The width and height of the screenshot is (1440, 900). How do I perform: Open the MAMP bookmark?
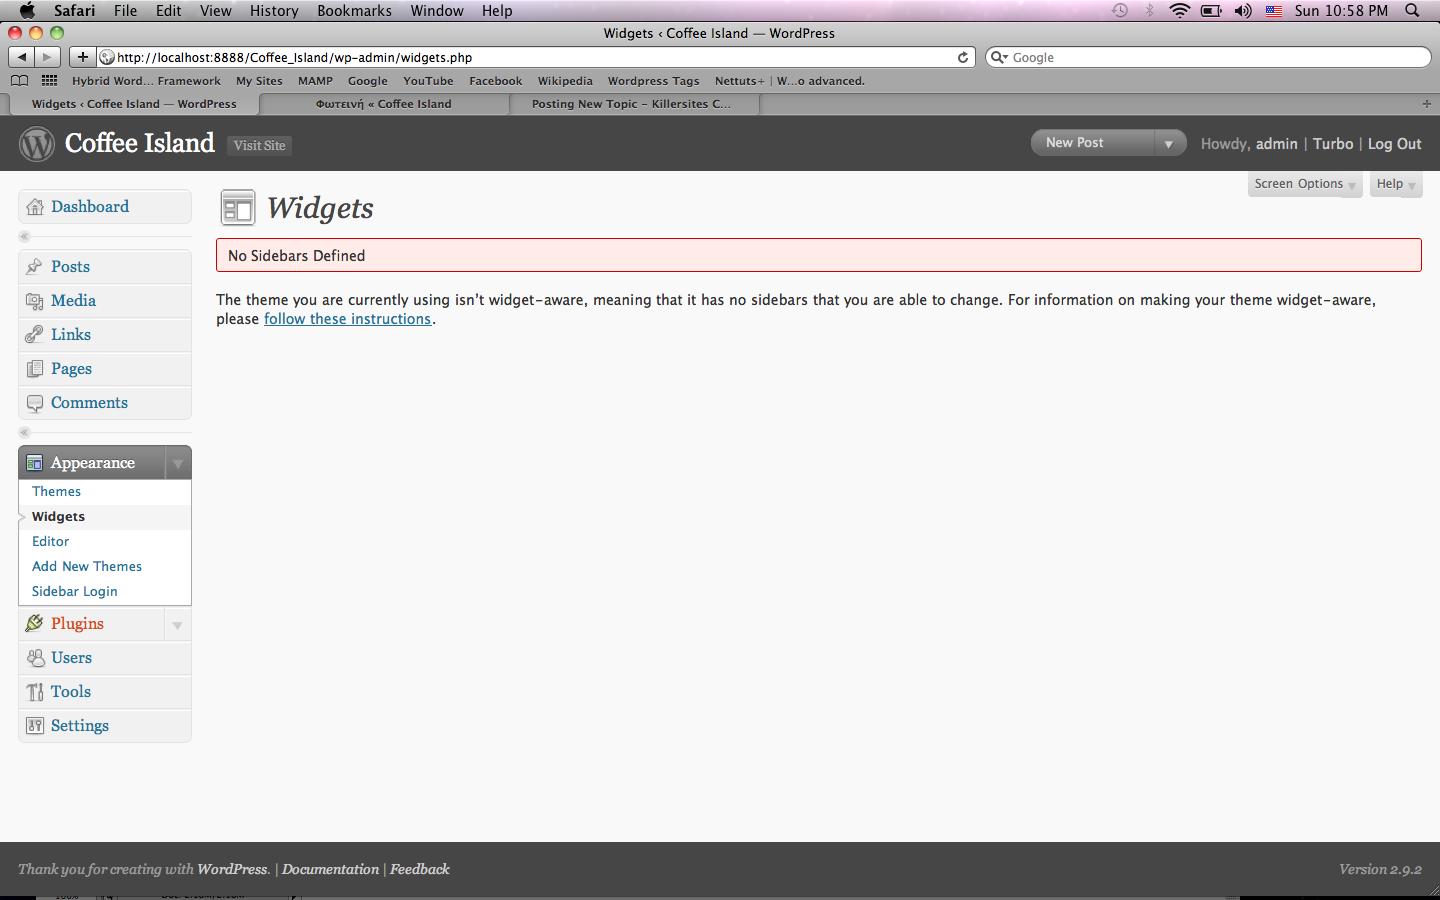(x=315, y=81)
